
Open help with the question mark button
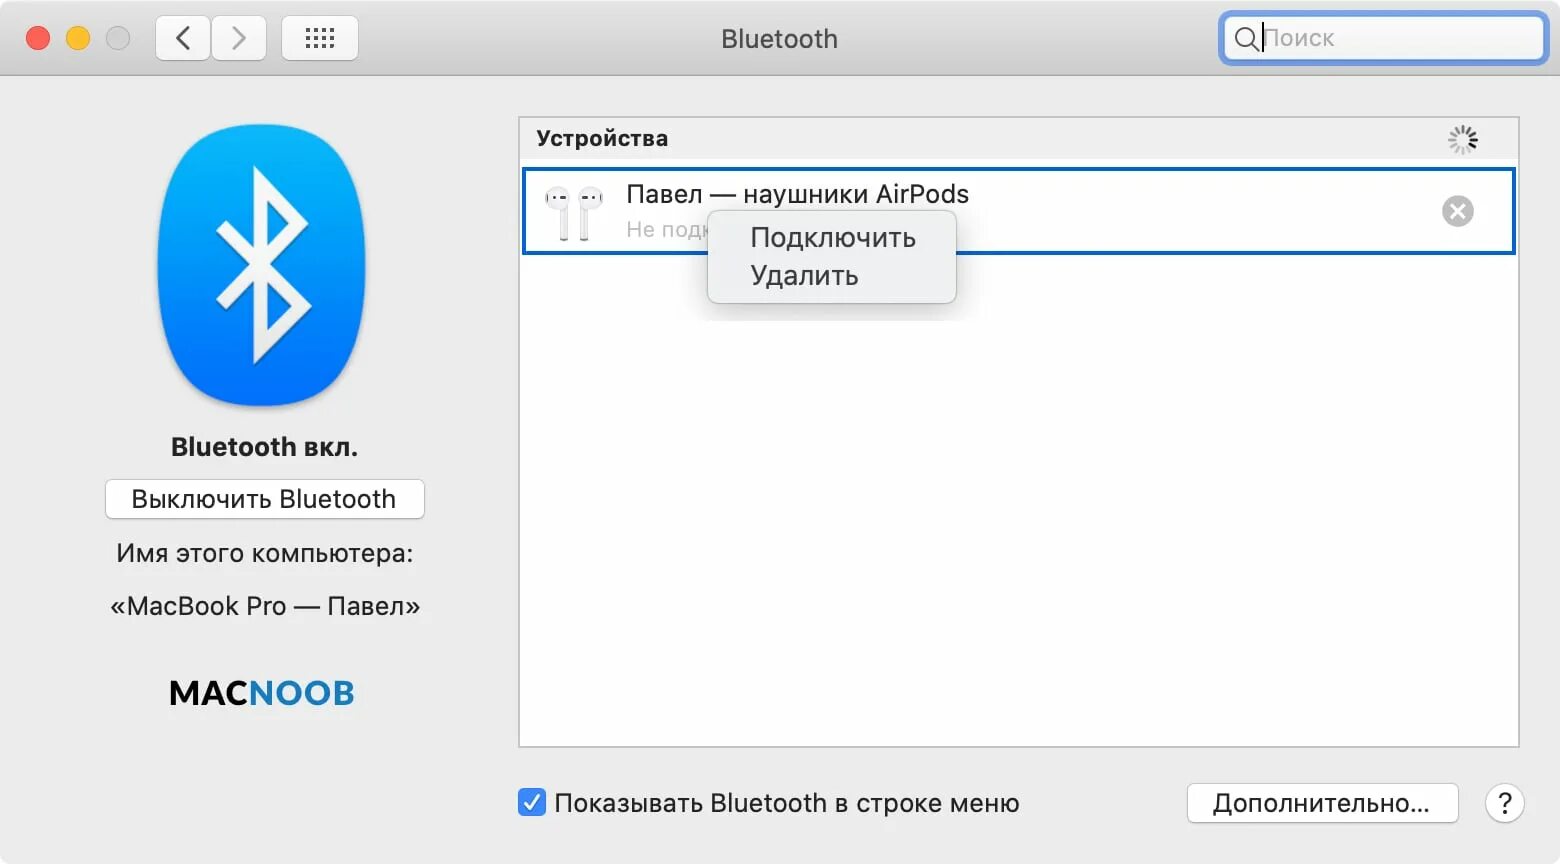point(1504,803)
